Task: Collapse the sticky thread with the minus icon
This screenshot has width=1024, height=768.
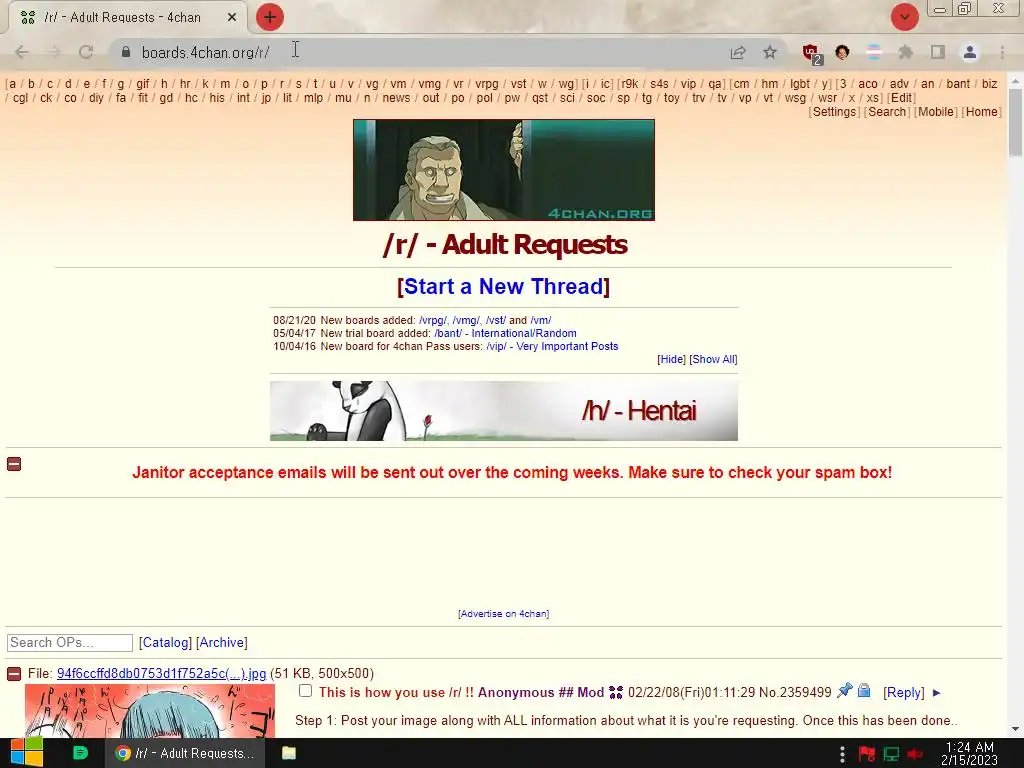Action: coord(14,673)
